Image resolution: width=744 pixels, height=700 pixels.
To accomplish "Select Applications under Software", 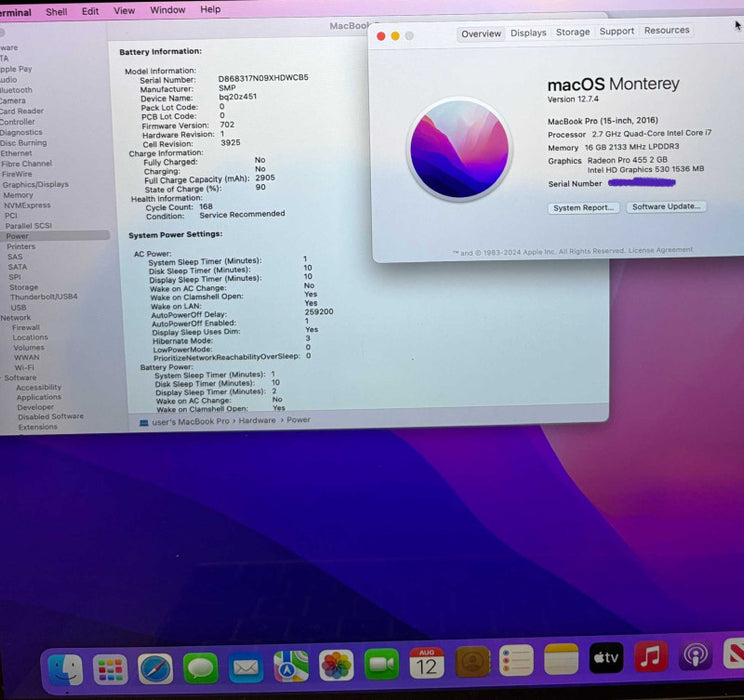I will pyautogui.click(x=38, y=397).
